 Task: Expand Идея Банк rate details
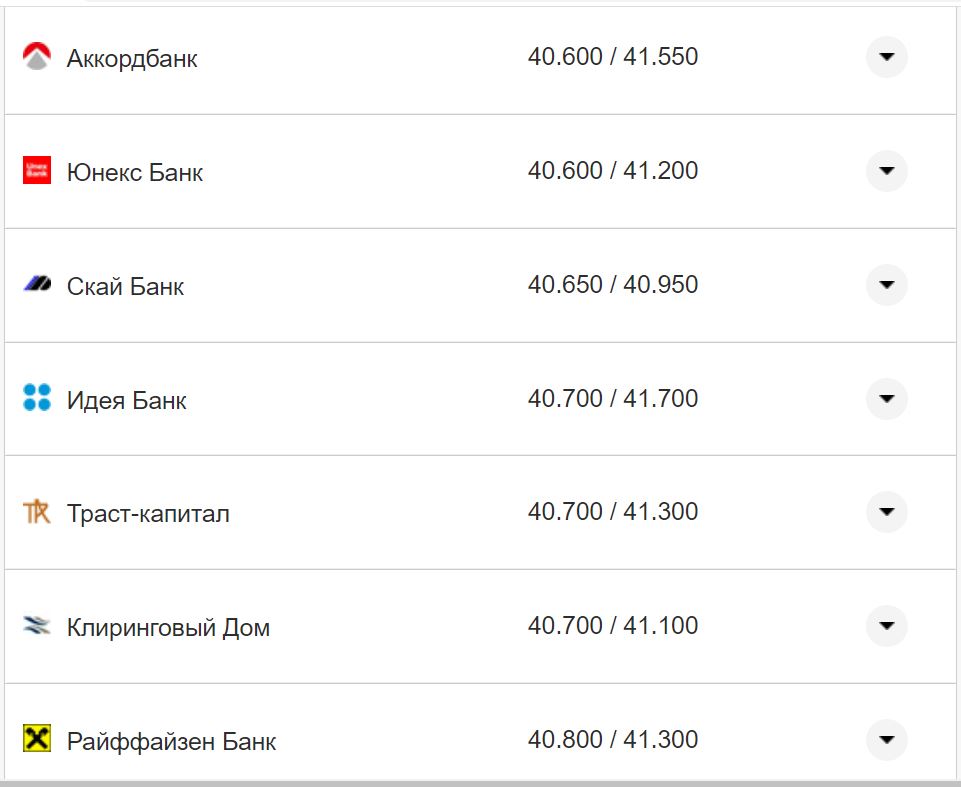(x=886, y=399)
